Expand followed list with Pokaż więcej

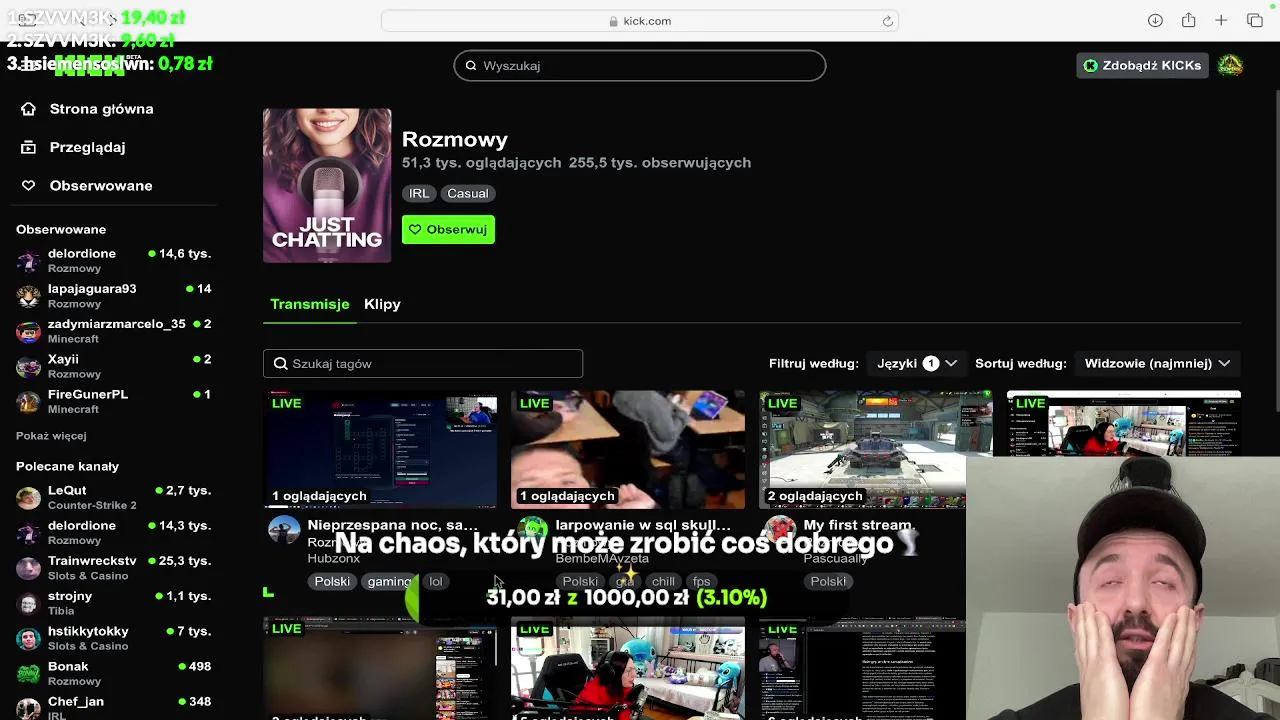tap(51, 436)
